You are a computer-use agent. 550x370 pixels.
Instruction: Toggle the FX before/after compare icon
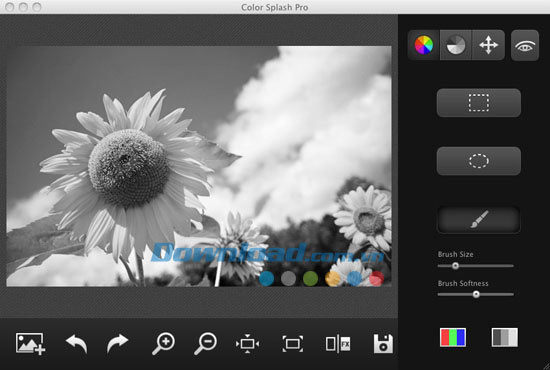point(338,343)
